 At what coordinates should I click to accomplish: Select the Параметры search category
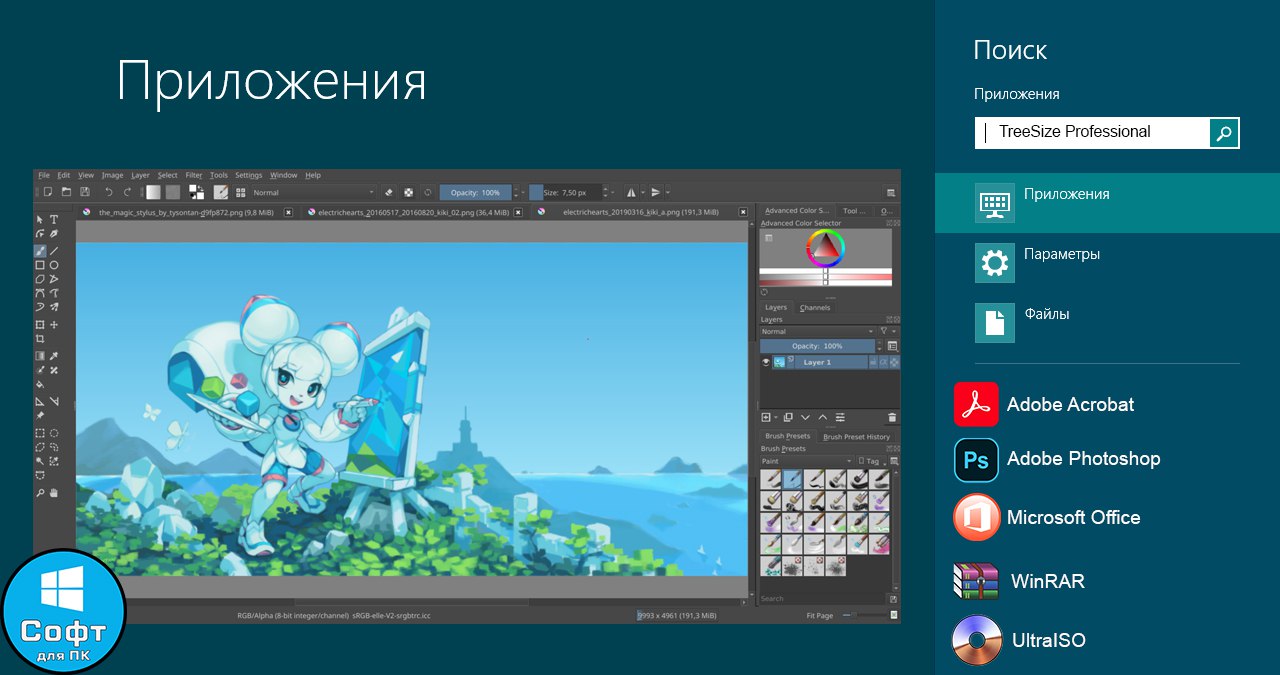point(1107,262)
